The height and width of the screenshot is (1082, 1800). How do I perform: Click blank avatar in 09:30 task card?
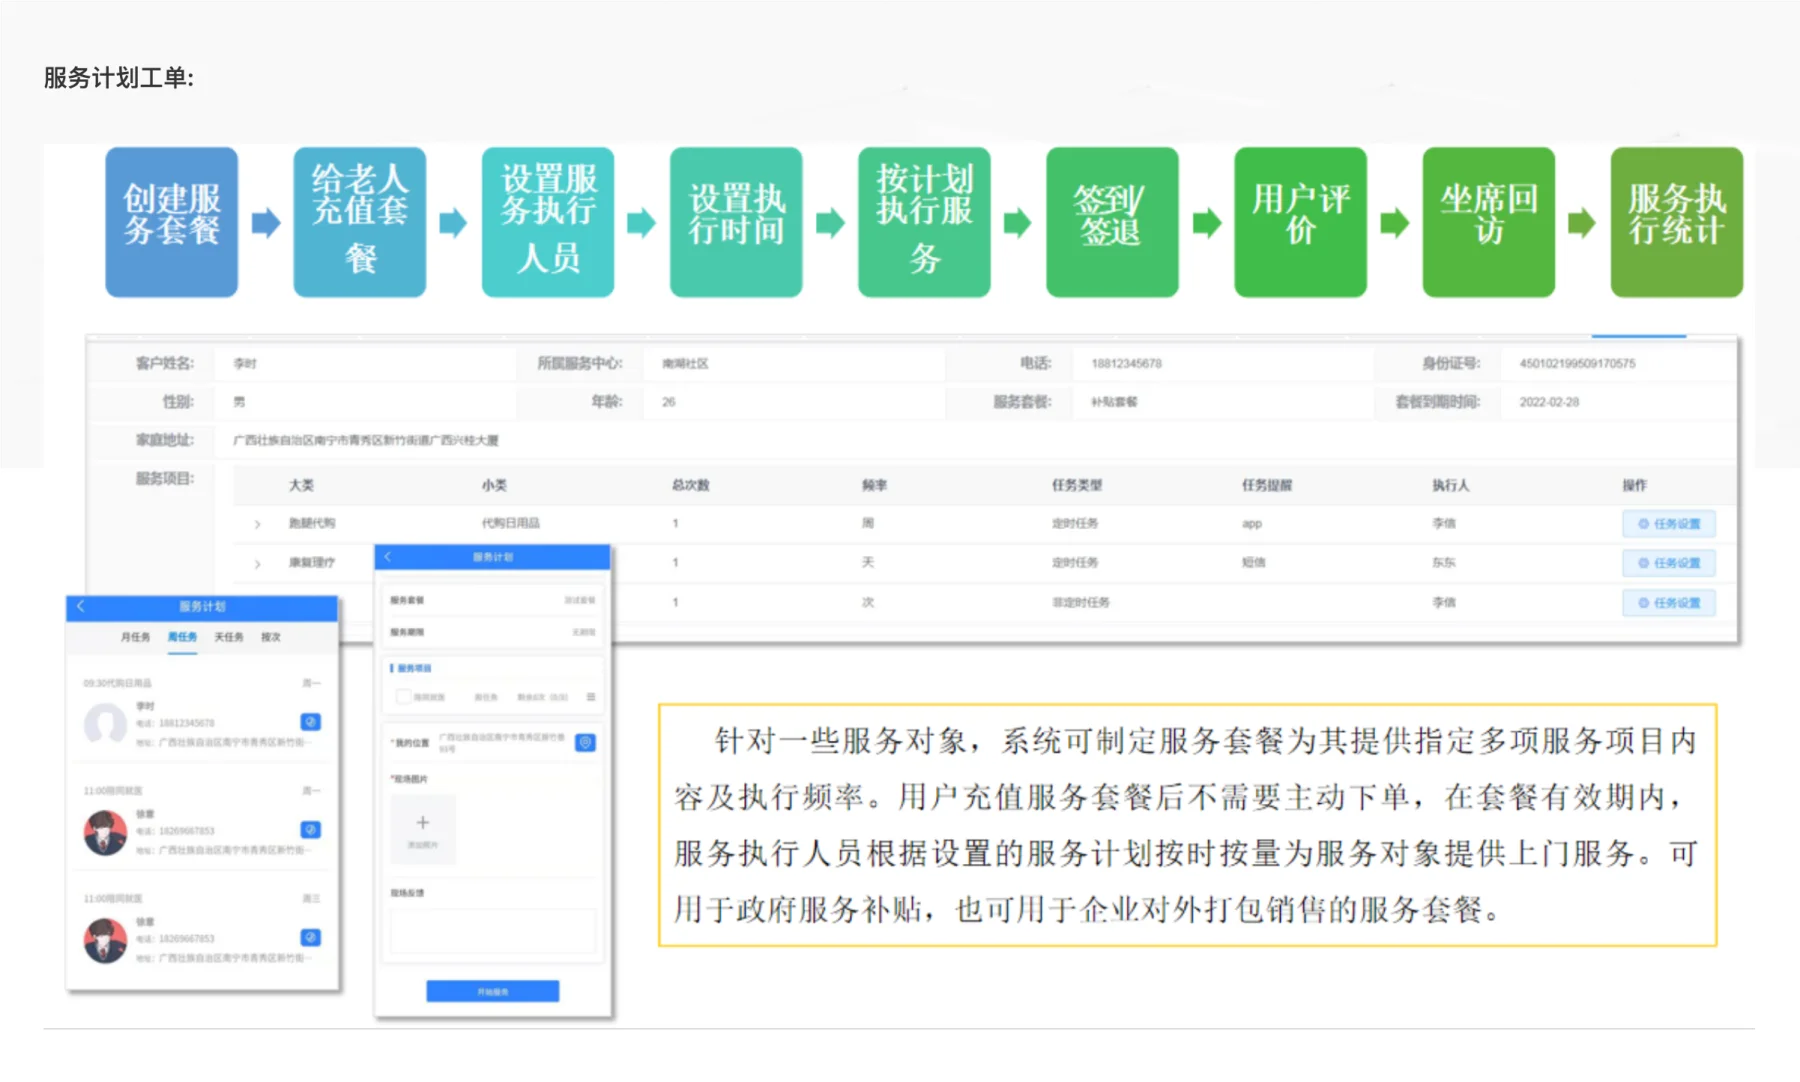pos(105,724)
